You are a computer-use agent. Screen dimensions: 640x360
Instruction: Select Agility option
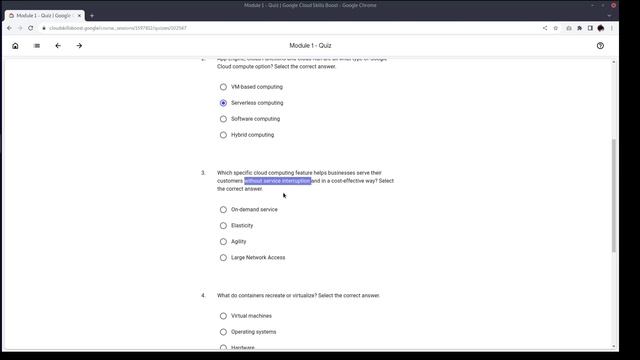click(x=223, y=242)
